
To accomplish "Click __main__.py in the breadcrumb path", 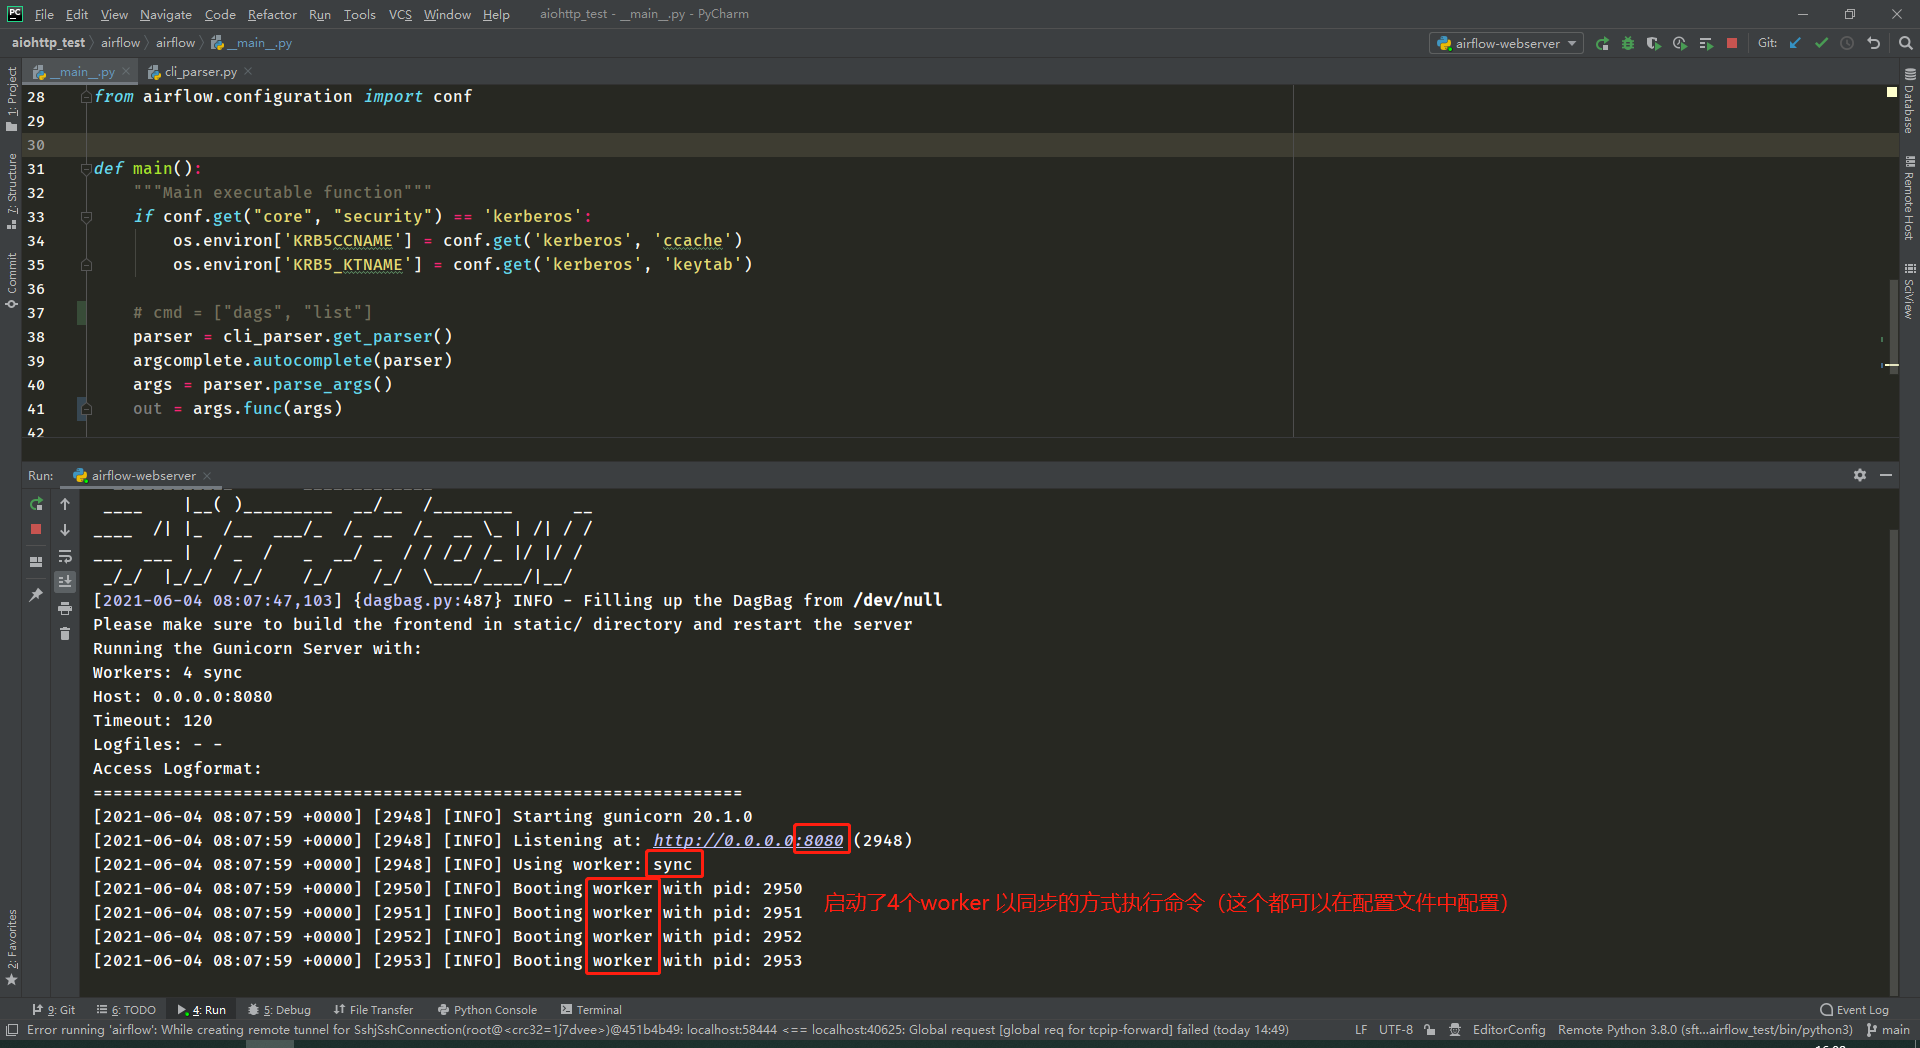I will 252,42.
